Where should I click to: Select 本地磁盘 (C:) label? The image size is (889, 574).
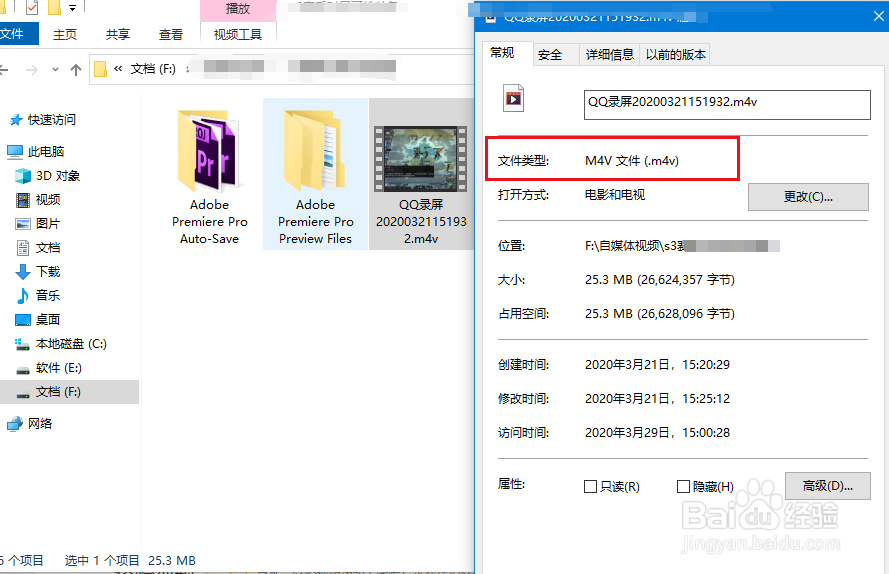coord(71,344)
